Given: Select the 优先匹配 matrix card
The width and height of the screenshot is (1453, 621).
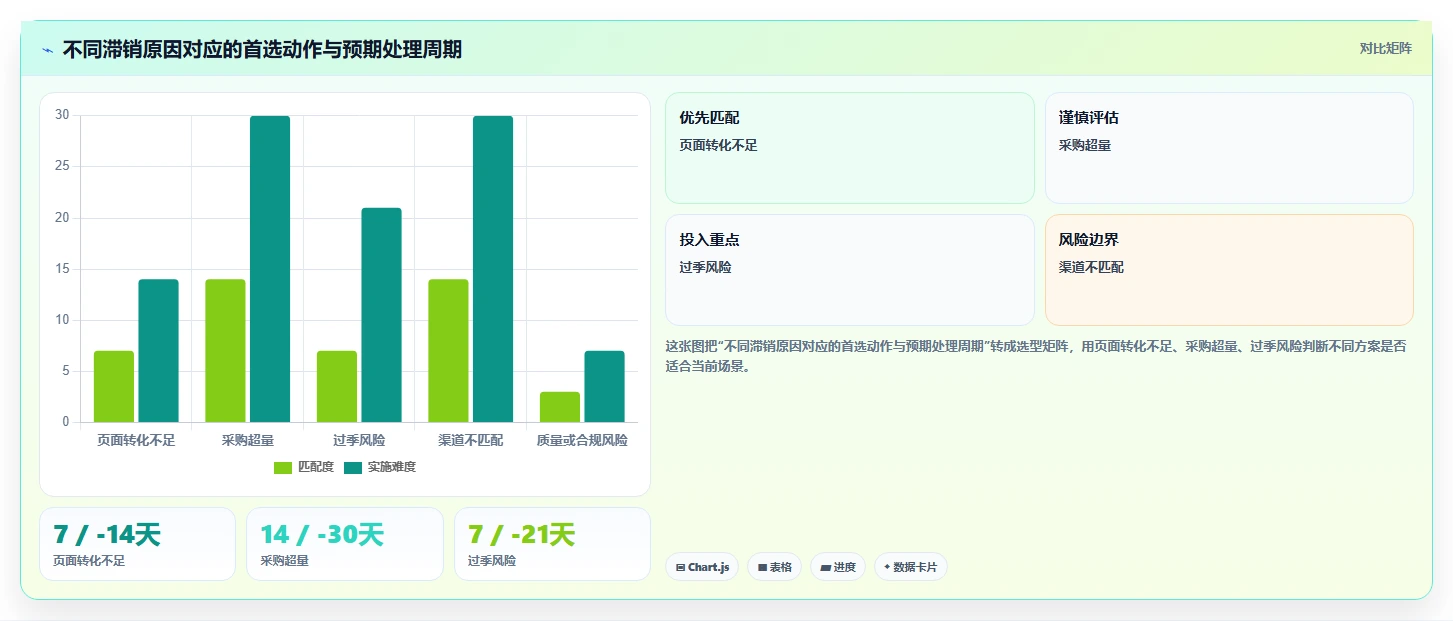Looking at the screenshot, I should [x=850, y=148].
